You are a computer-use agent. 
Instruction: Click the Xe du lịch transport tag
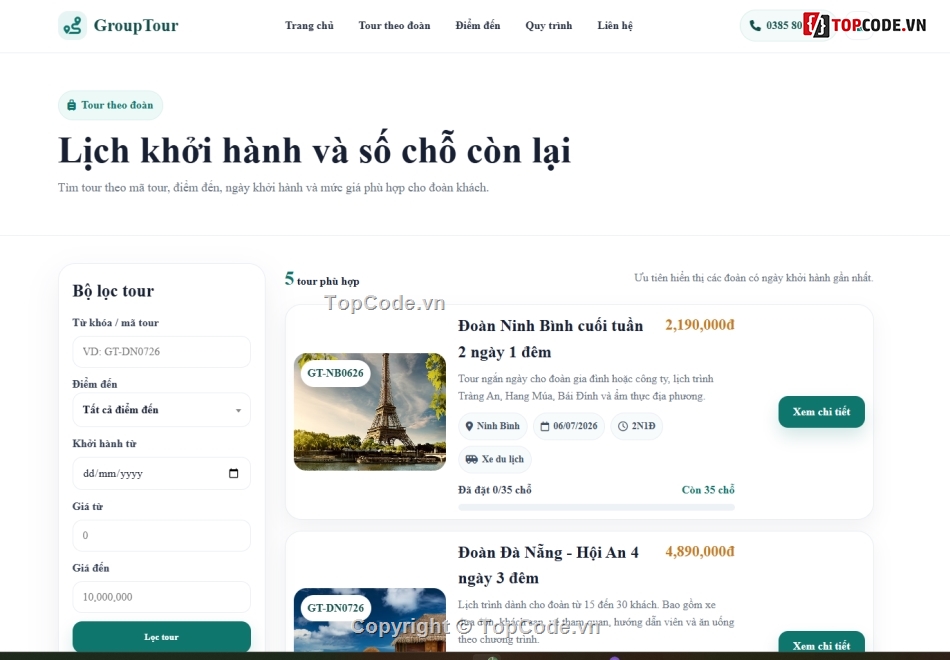pos(495,459)
